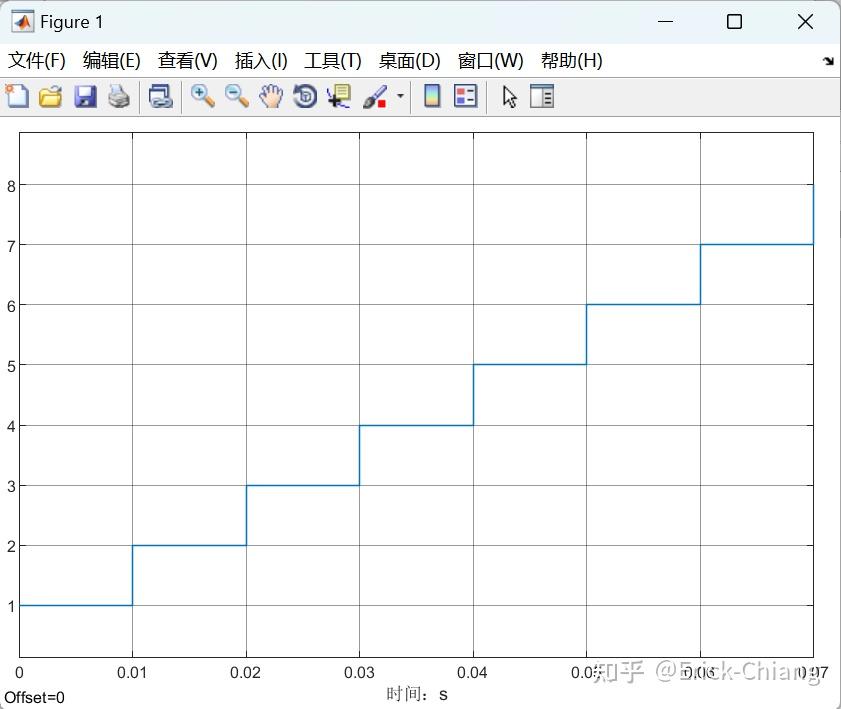This screenshot has width=841, height=709.
Task: Activate the Pan hand tool
Action: tap(271, 97)
